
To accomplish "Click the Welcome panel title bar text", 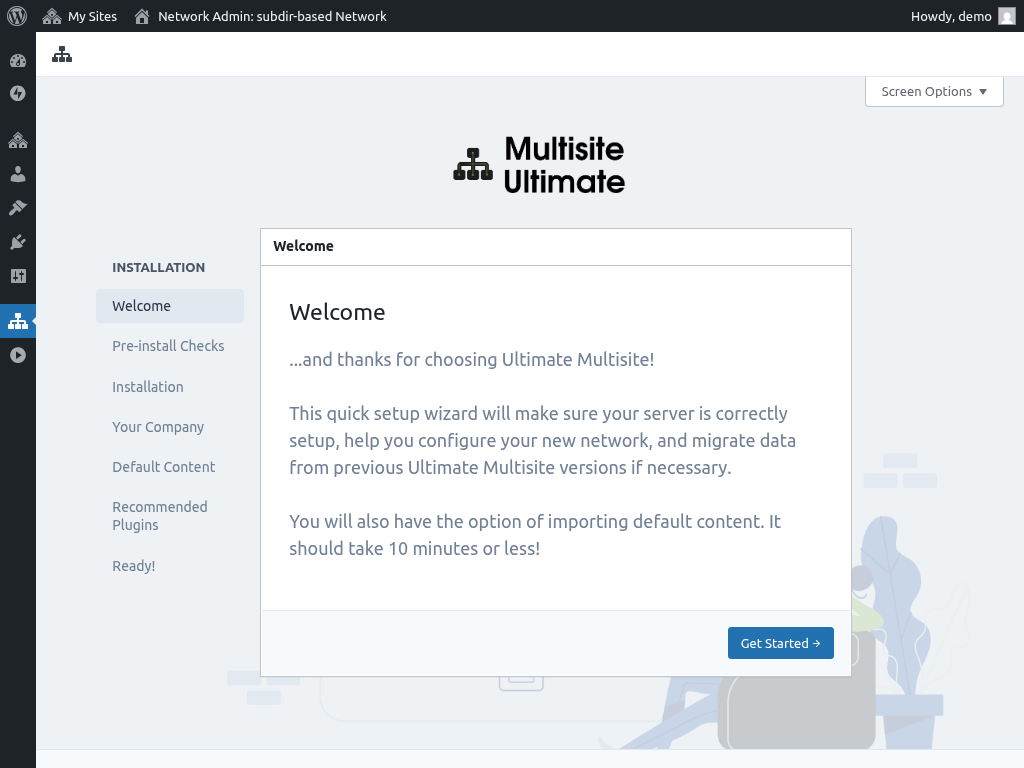I will click(304, 246).
